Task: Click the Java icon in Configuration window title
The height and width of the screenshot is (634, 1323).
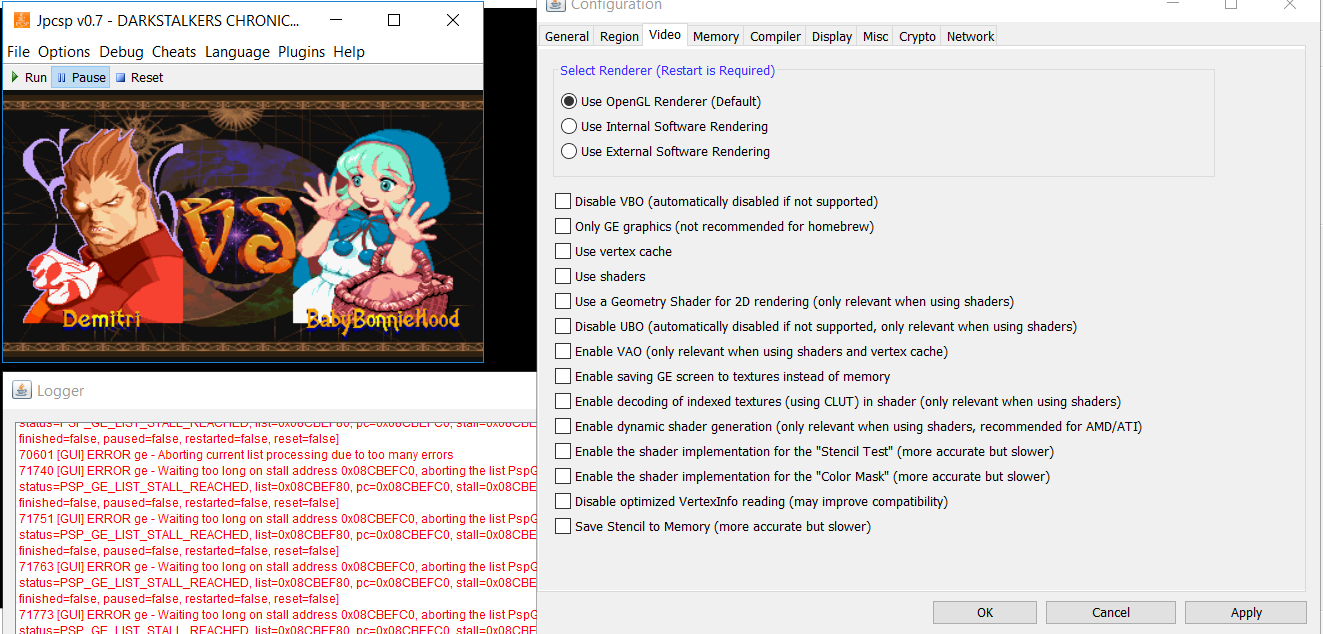Action: tap(554, 5)
